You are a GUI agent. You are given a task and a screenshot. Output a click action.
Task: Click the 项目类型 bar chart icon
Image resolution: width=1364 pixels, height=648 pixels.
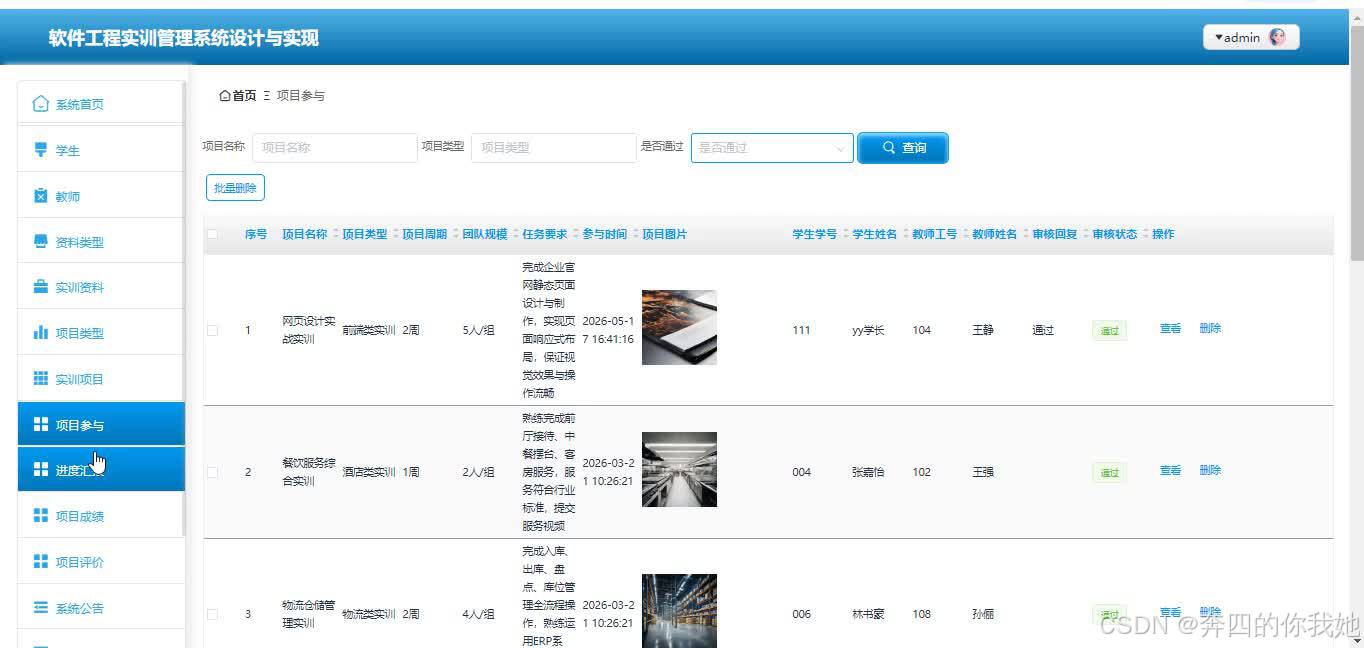pyautogui.click(x=40, y=333)
